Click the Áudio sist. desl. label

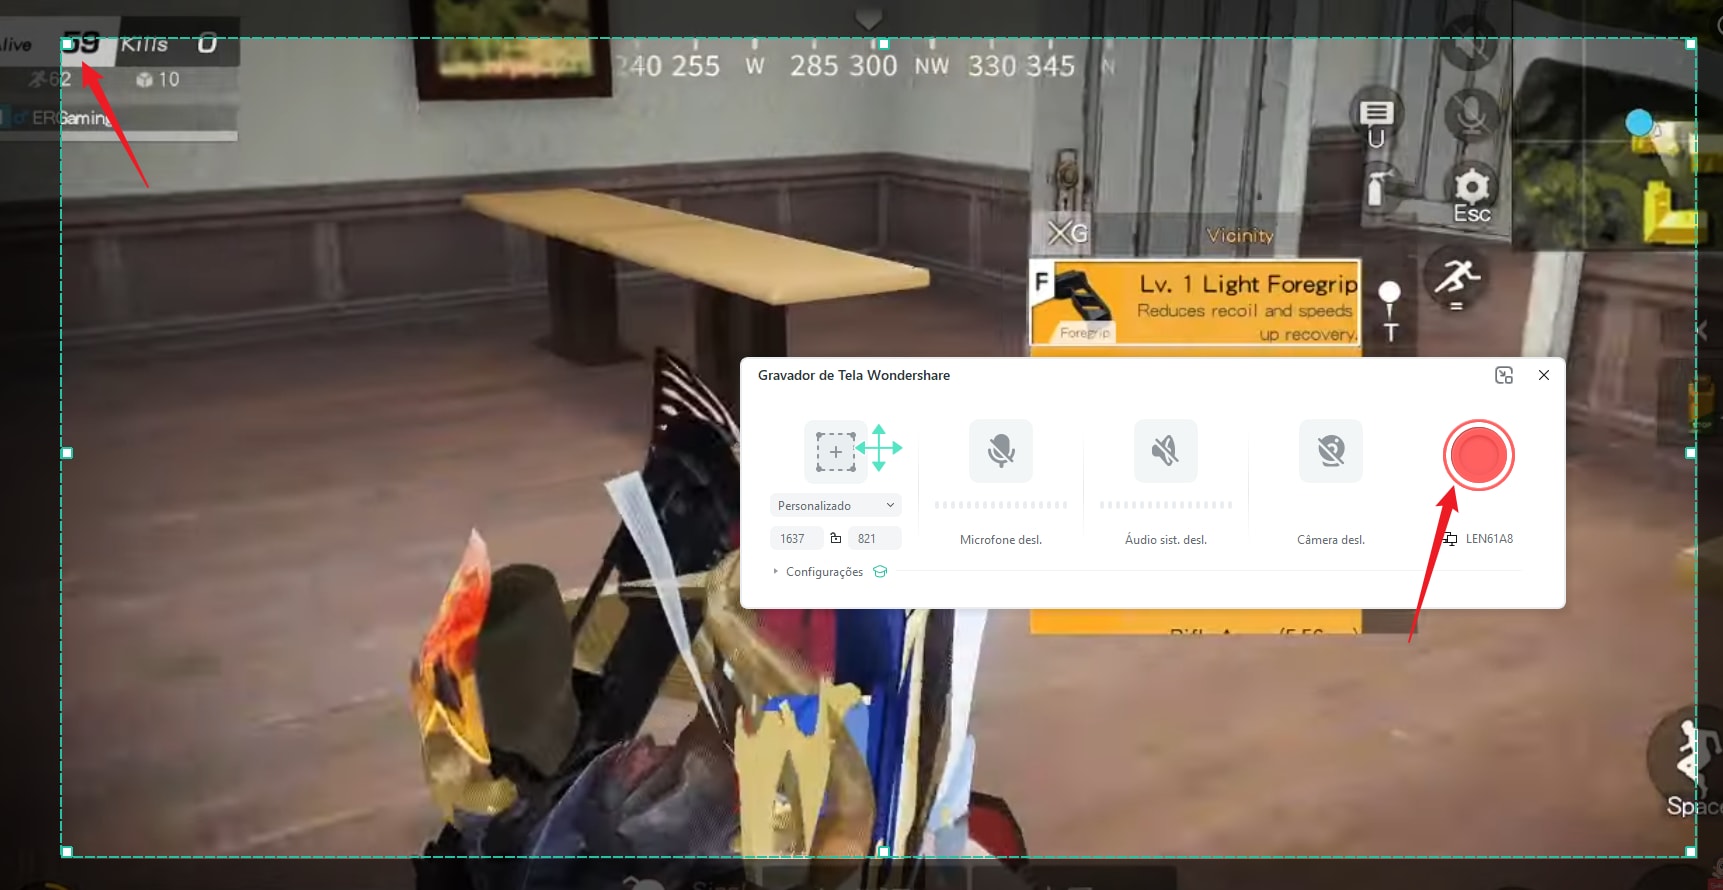[x=1166, y=540]
